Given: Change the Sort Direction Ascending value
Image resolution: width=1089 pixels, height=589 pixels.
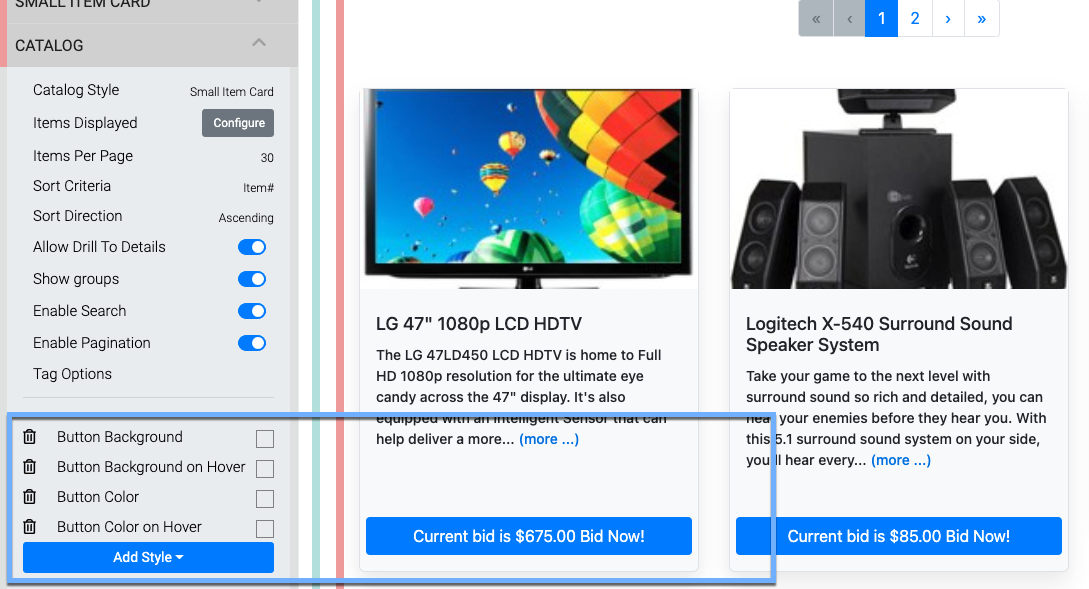Looking at the screenshot, I should click(246, 217).
